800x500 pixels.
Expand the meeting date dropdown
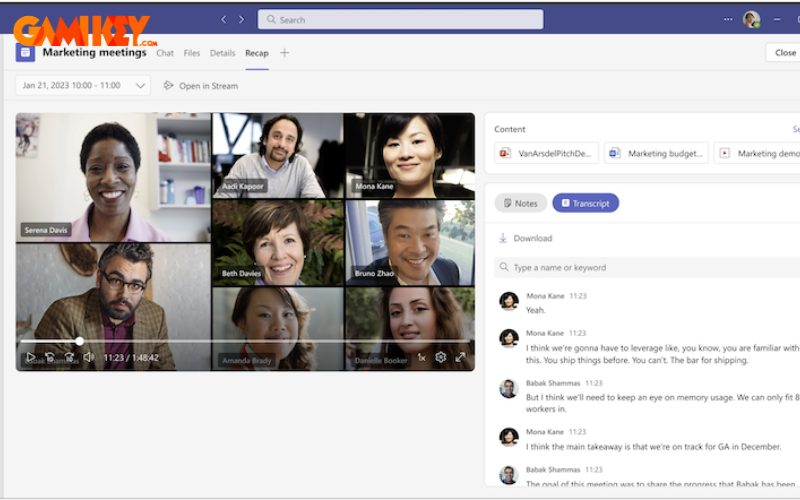[140, 86]
